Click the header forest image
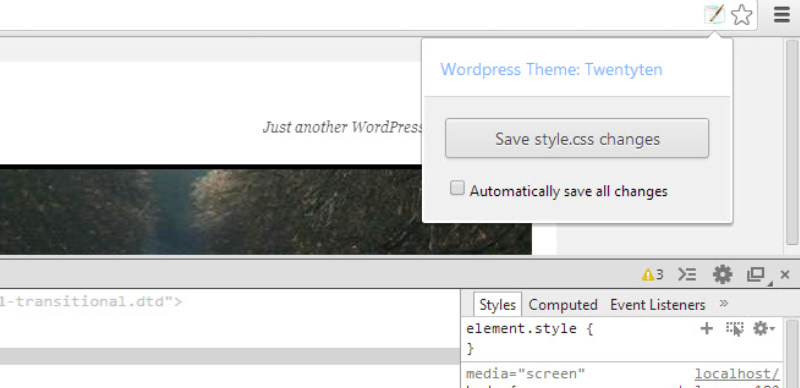The image size is (800, 388). [x=266, y=211]
